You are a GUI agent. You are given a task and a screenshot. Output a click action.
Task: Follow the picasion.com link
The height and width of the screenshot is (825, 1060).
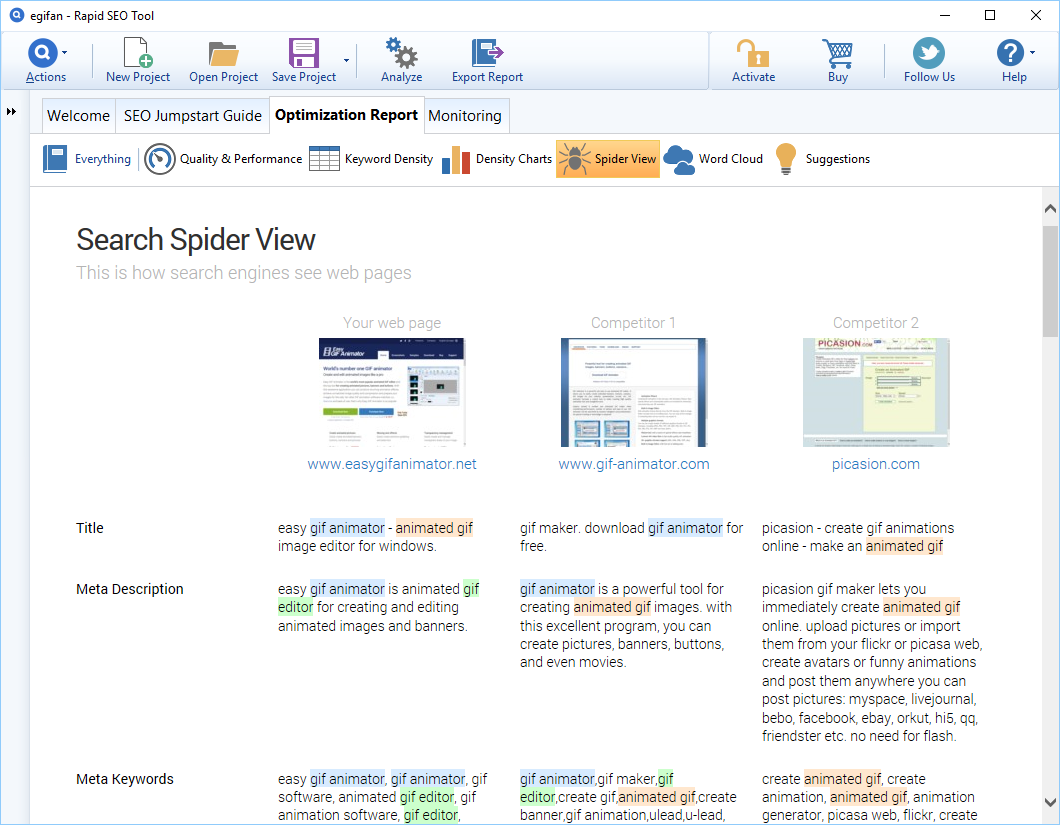click(876, 464)
